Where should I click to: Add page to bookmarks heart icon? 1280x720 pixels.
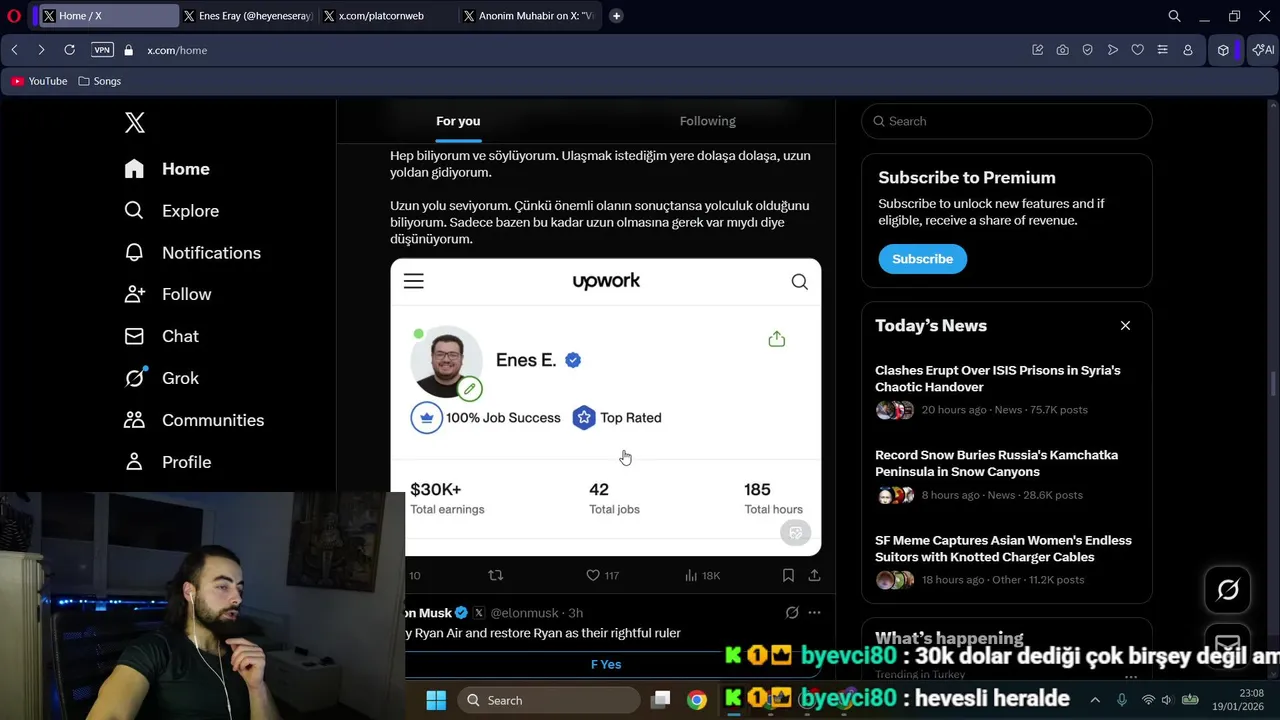pyautogui.click(x=1137, y=50)
